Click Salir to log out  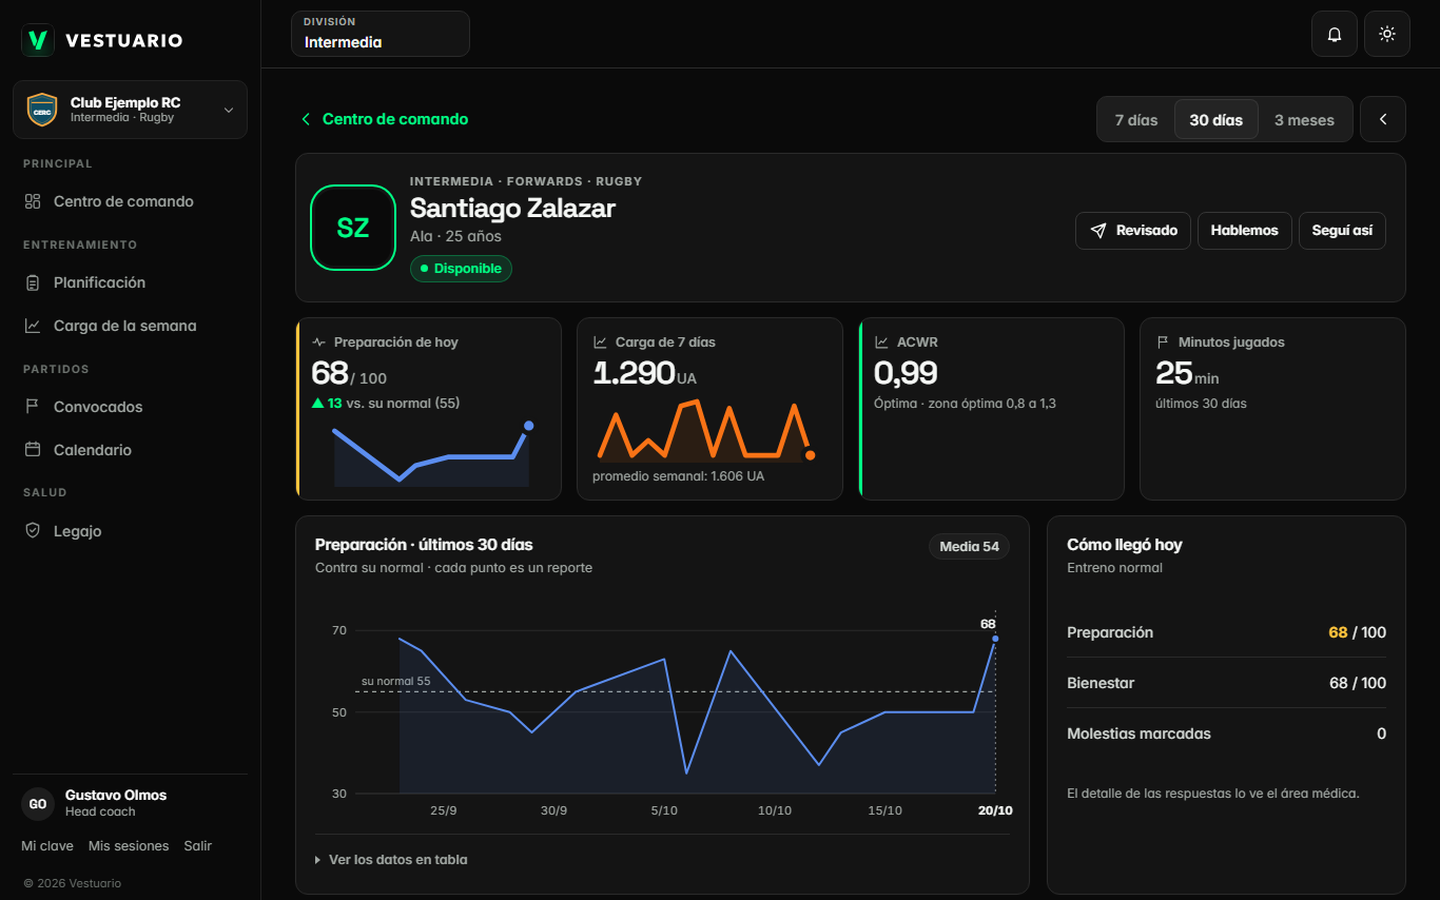point(198,846)
